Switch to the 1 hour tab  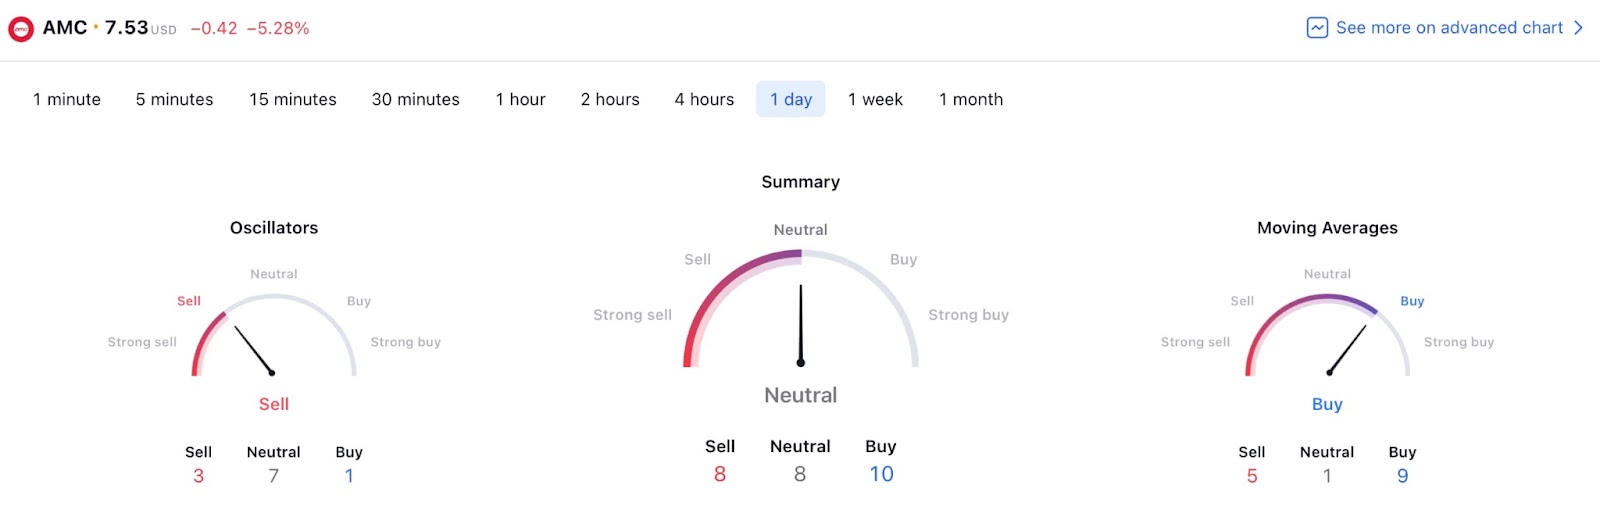click(521, 99)
